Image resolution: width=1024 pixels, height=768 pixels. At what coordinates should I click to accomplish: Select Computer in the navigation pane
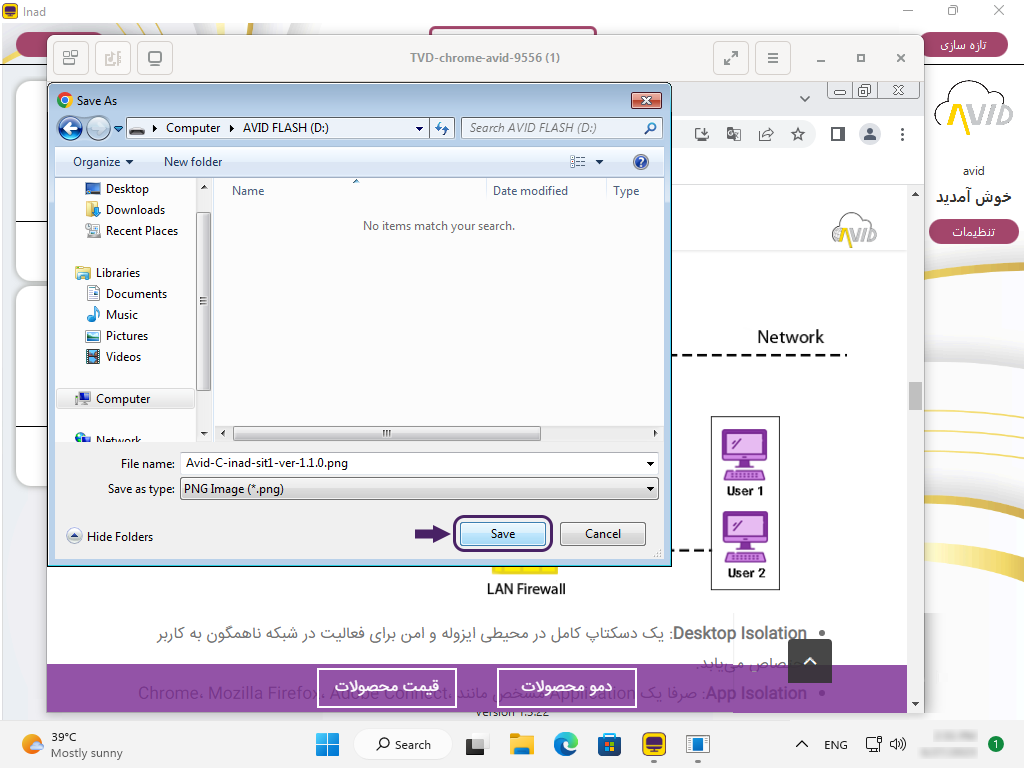(x=125, y=398)
